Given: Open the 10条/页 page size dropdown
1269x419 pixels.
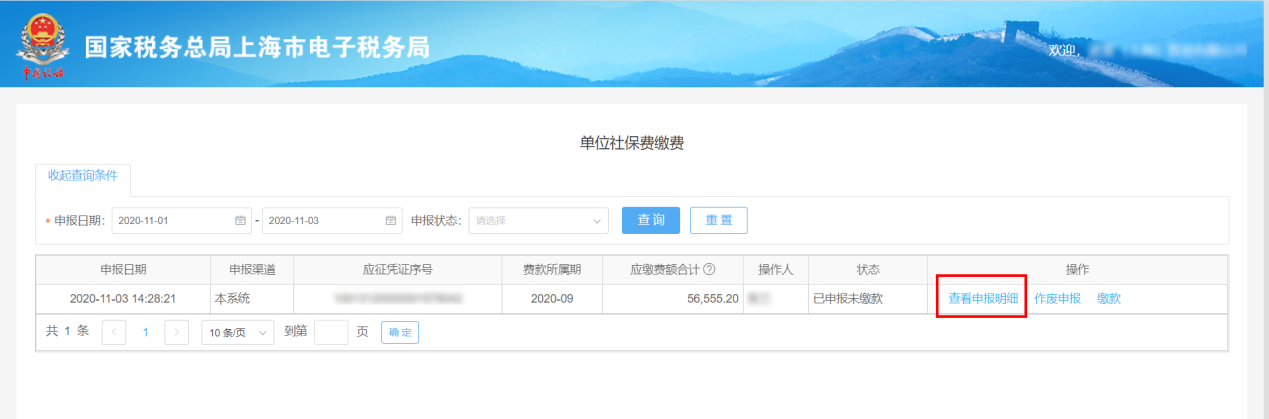Looking at the screenshot, I should [x=238, y=333].
